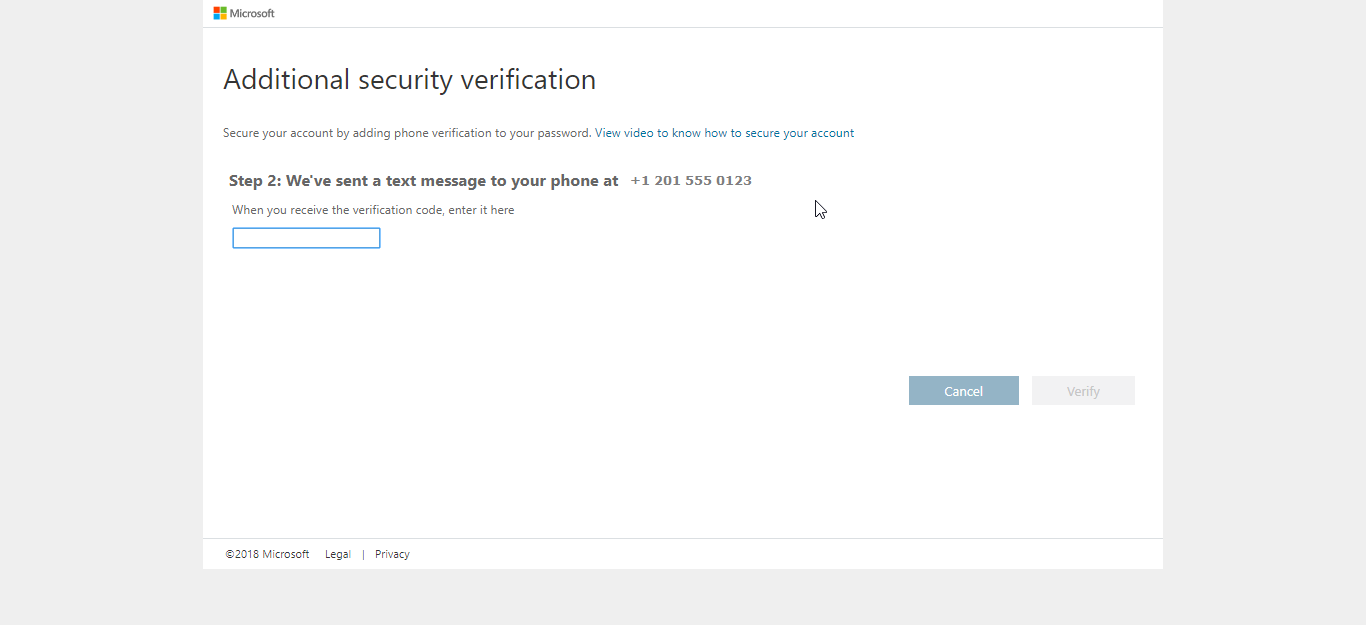The image size is (1366, 625).
Task: Open the Legal footer link
Action: pyautogui.click(x=338, y=554)
